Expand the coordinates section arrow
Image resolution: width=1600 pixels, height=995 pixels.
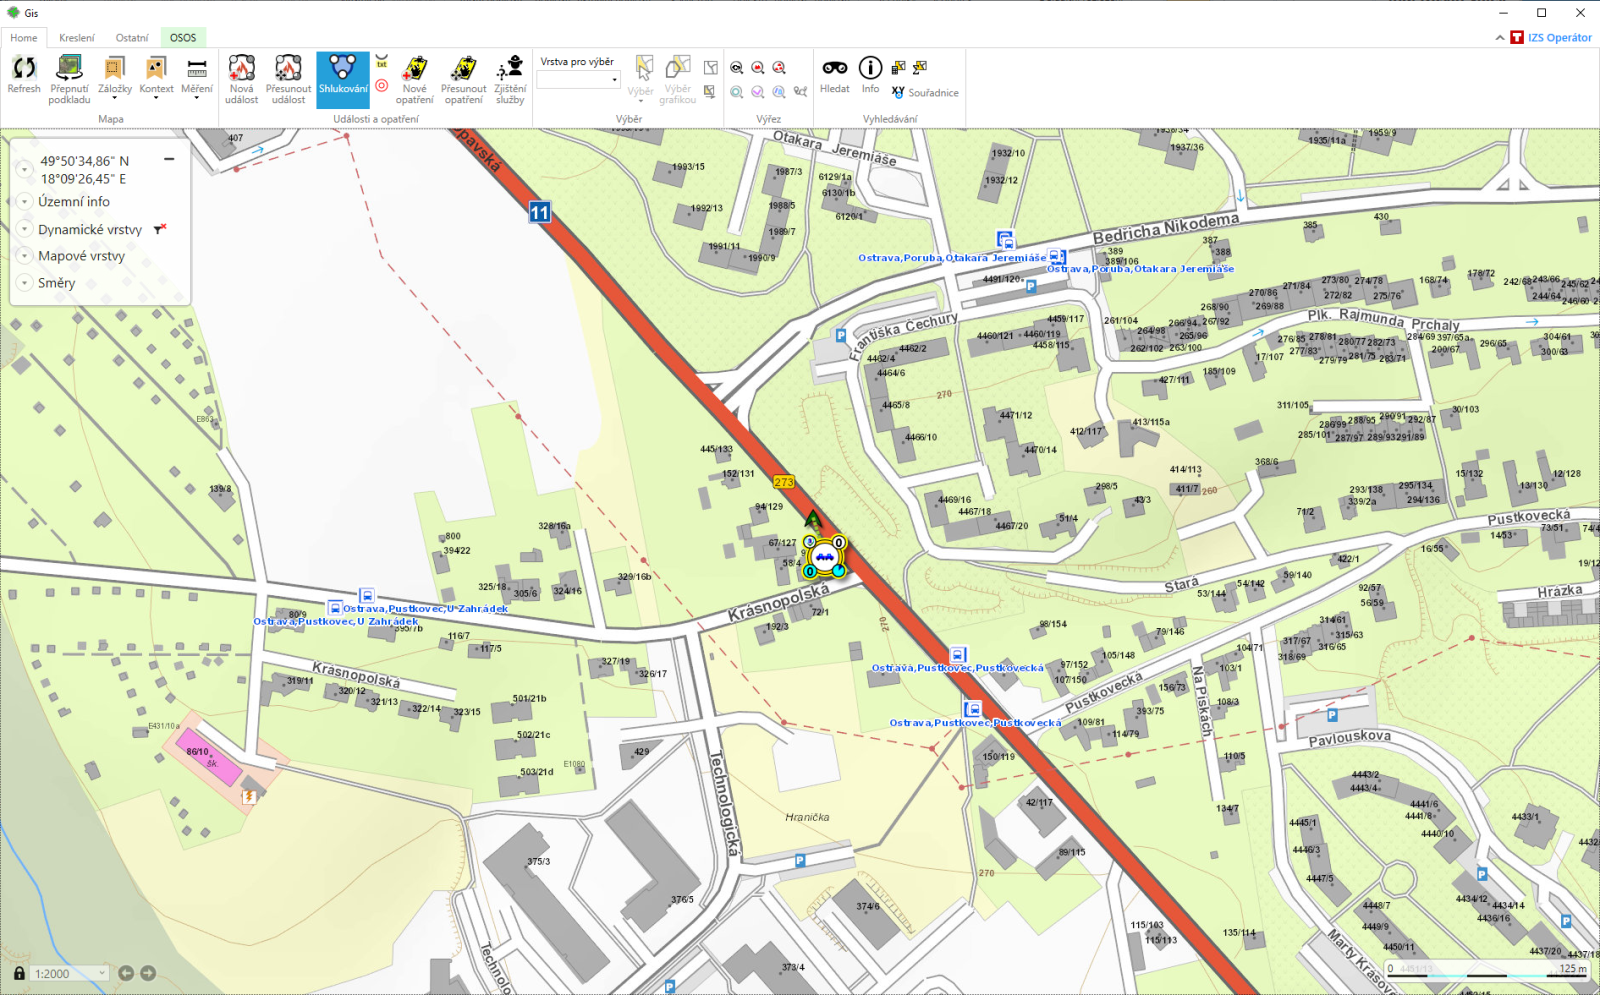(25, 170)
